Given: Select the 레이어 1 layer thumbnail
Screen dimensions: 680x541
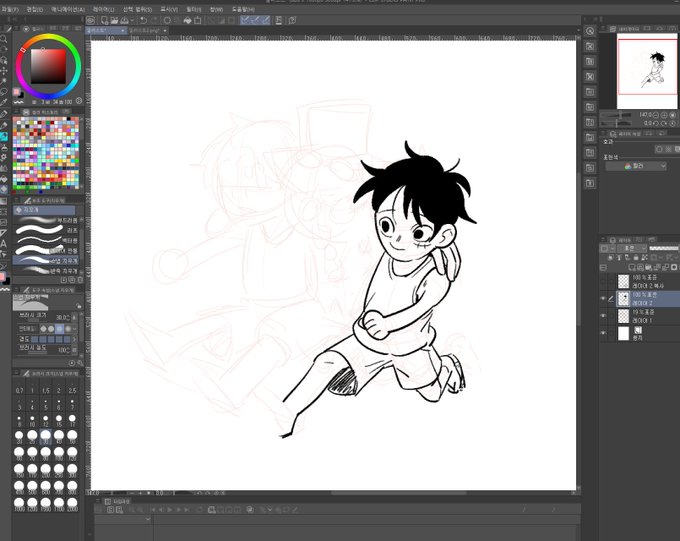Looking at the screenshot, I should [x=623, y=316].
